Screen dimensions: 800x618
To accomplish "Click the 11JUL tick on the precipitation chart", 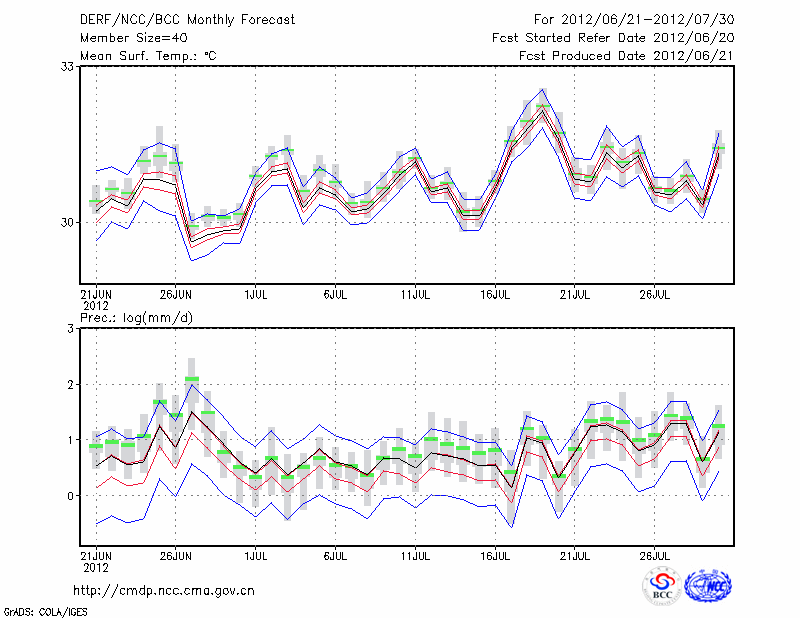I will point(416,552).
